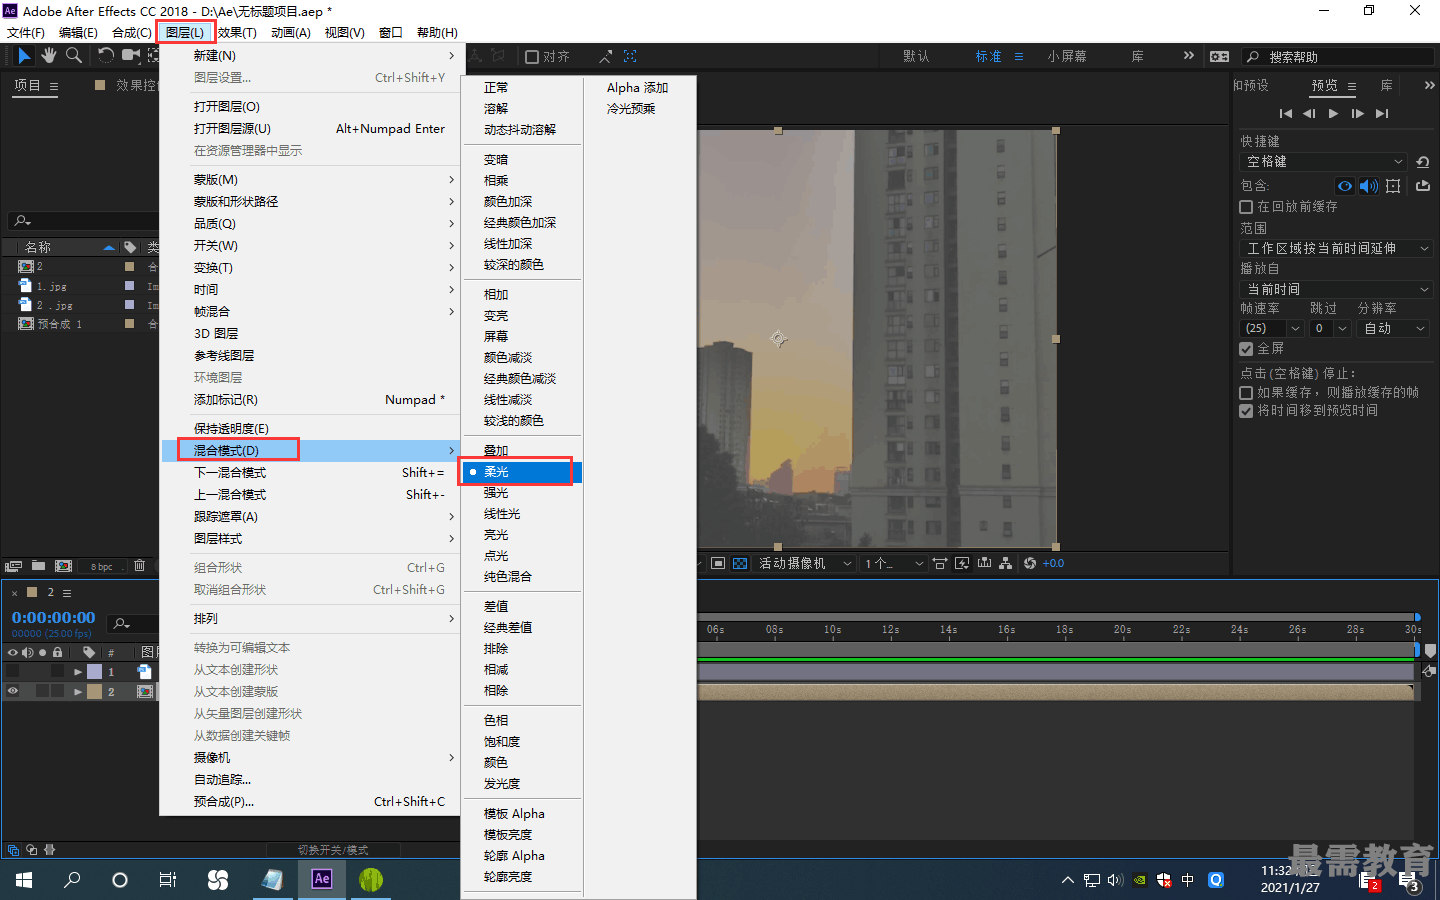Step forward one frame in Preview

[1357, 113]
